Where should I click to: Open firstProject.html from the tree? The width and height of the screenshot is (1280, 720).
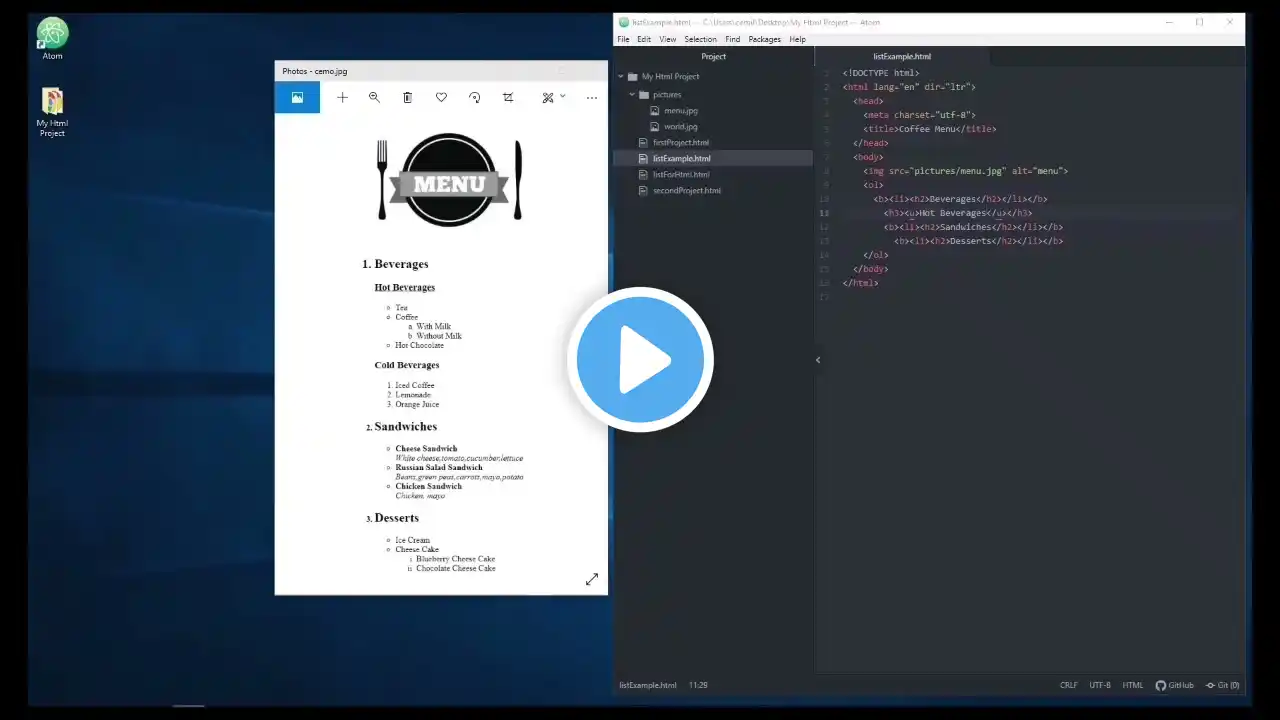click(x=681, y=142)
